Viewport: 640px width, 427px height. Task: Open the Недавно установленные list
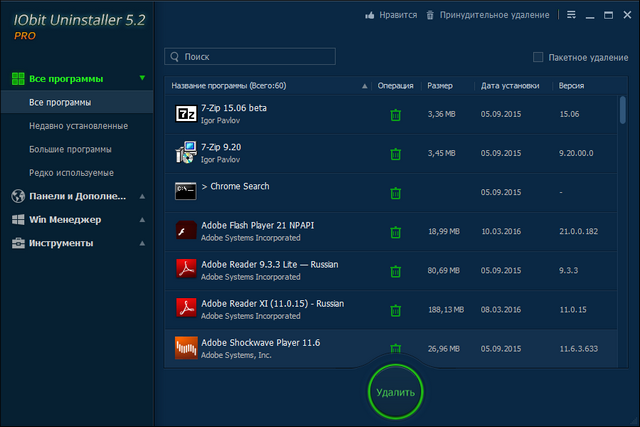[78, 125]
